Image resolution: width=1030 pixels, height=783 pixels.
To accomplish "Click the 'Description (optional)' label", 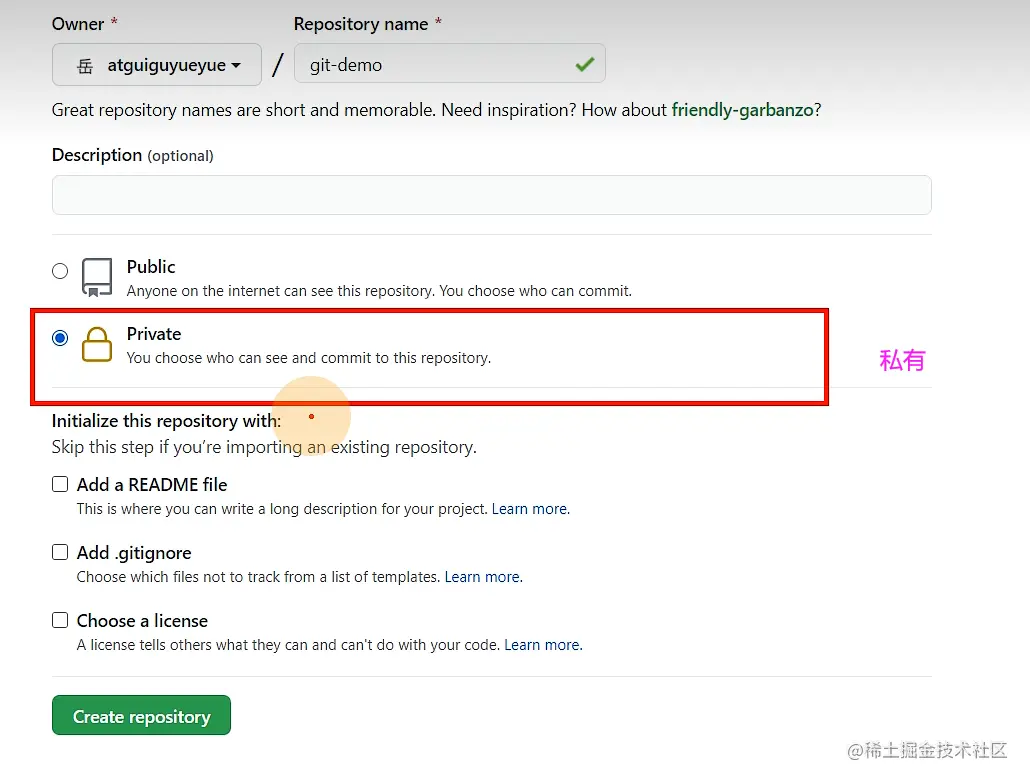I will tap(133, 155).
